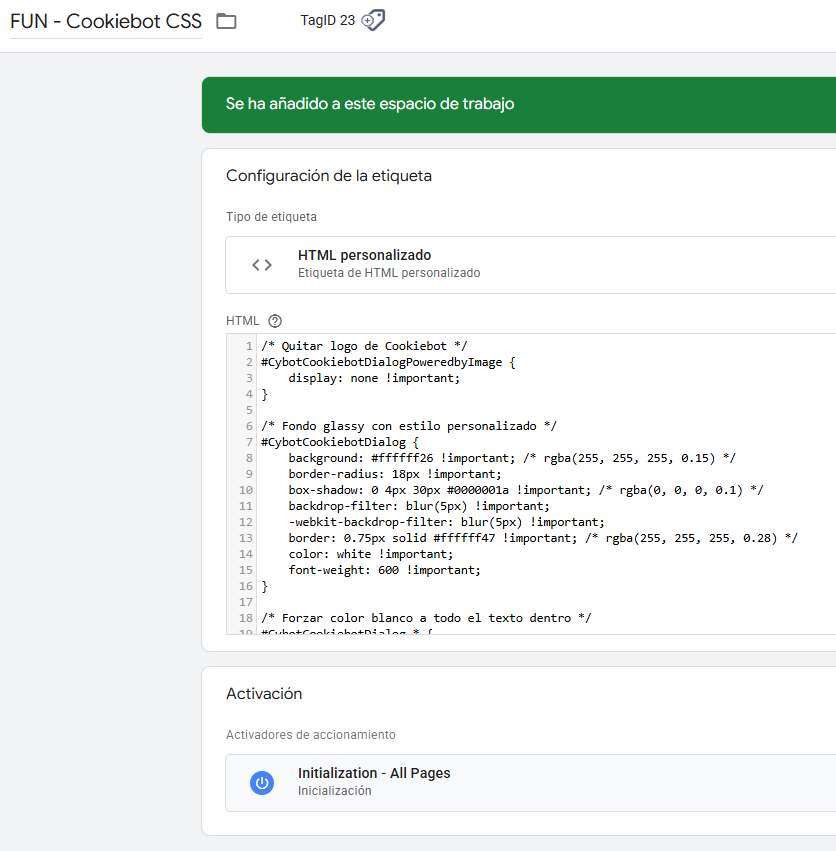Image resolution: width=836 pixels, height=851 pixels.
Task: Open the Initialization - All Pages trigger
Action: pyautogui.click(x=530, y=783)
